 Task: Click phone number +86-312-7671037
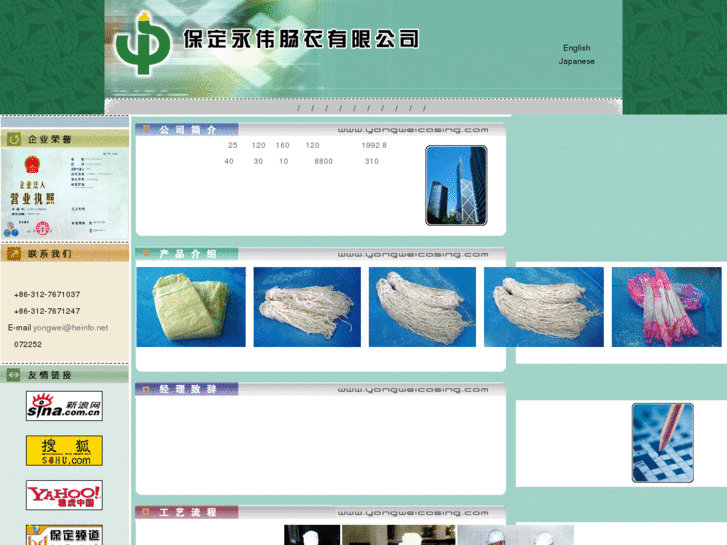pyautogui.click(x=47, y=294)
